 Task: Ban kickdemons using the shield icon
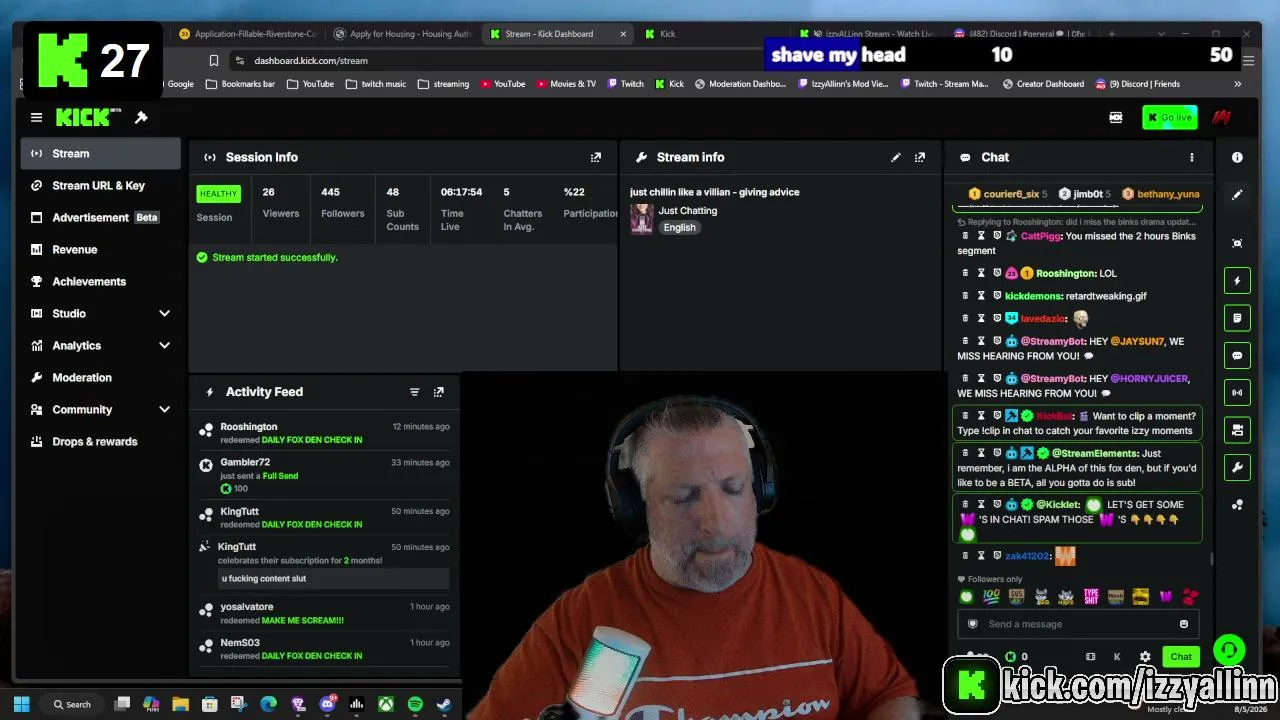click(x=997, y=296)
